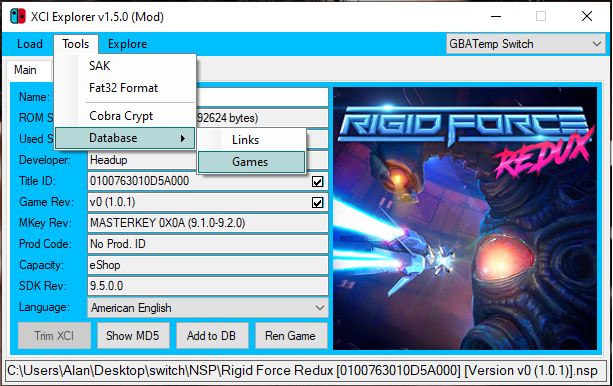This screenshot has width=613, height=386.
Task: Expand the Database submenu arrow
Action: click(x=183, y=138)
